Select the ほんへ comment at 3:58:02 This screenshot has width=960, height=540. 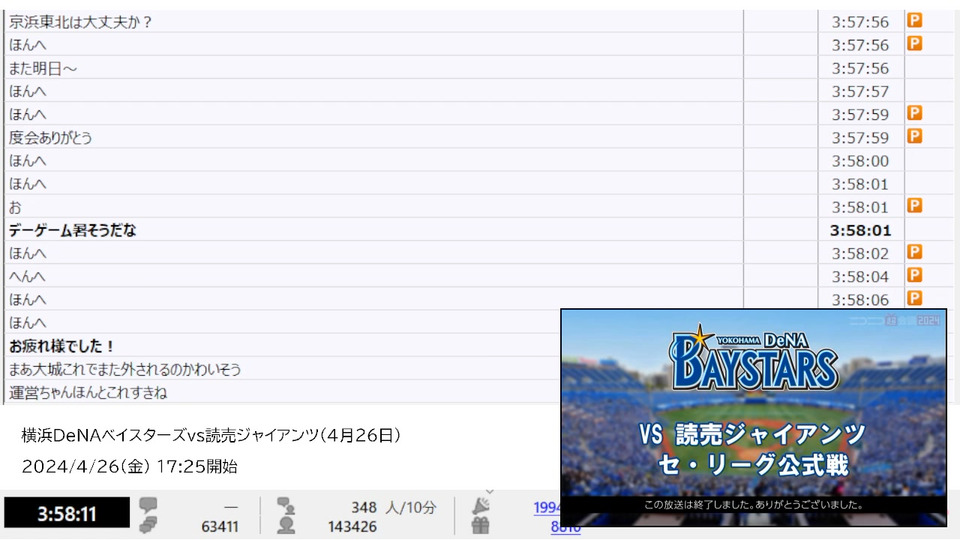tap(27, 253)
